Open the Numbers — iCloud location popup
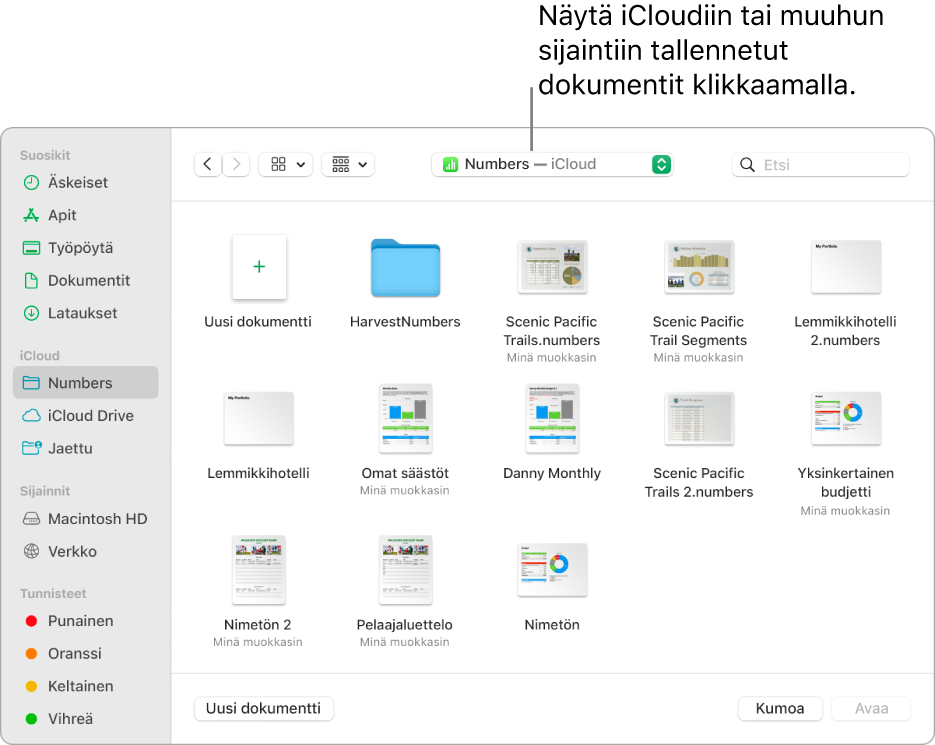 pos(552,164)
